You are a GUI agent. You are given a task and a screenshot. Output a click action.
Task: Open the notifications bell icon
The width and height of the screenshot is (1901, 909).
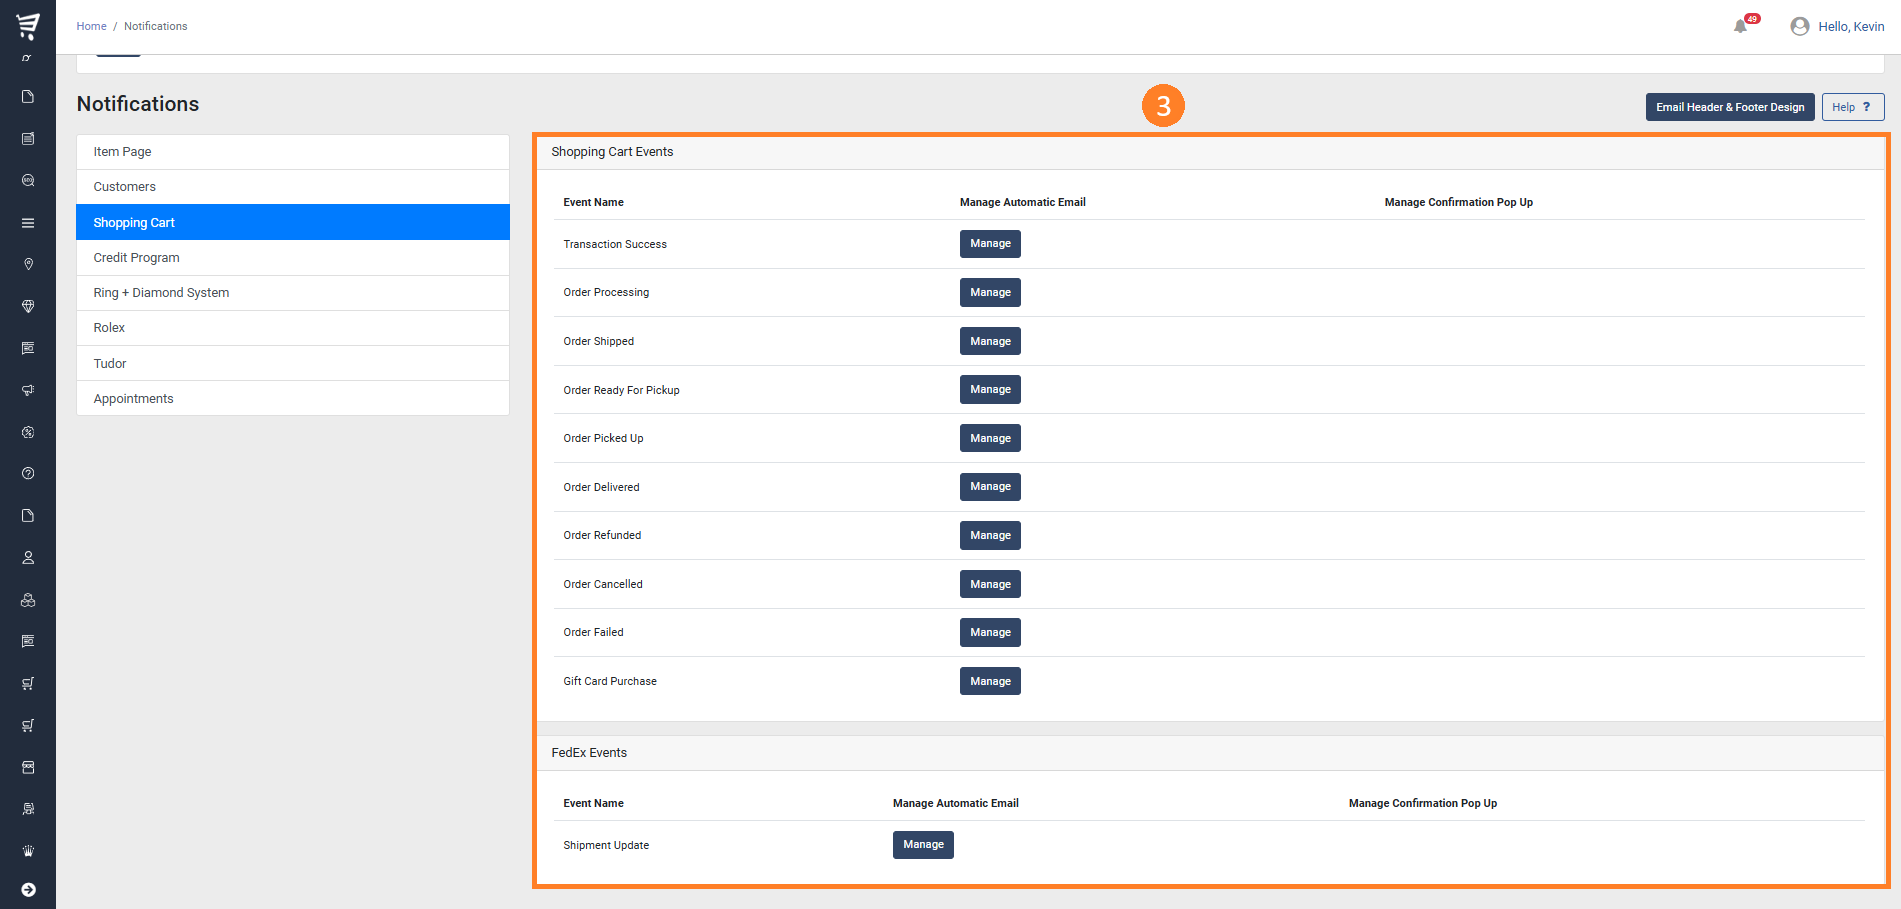click(x=1740, y=27)
